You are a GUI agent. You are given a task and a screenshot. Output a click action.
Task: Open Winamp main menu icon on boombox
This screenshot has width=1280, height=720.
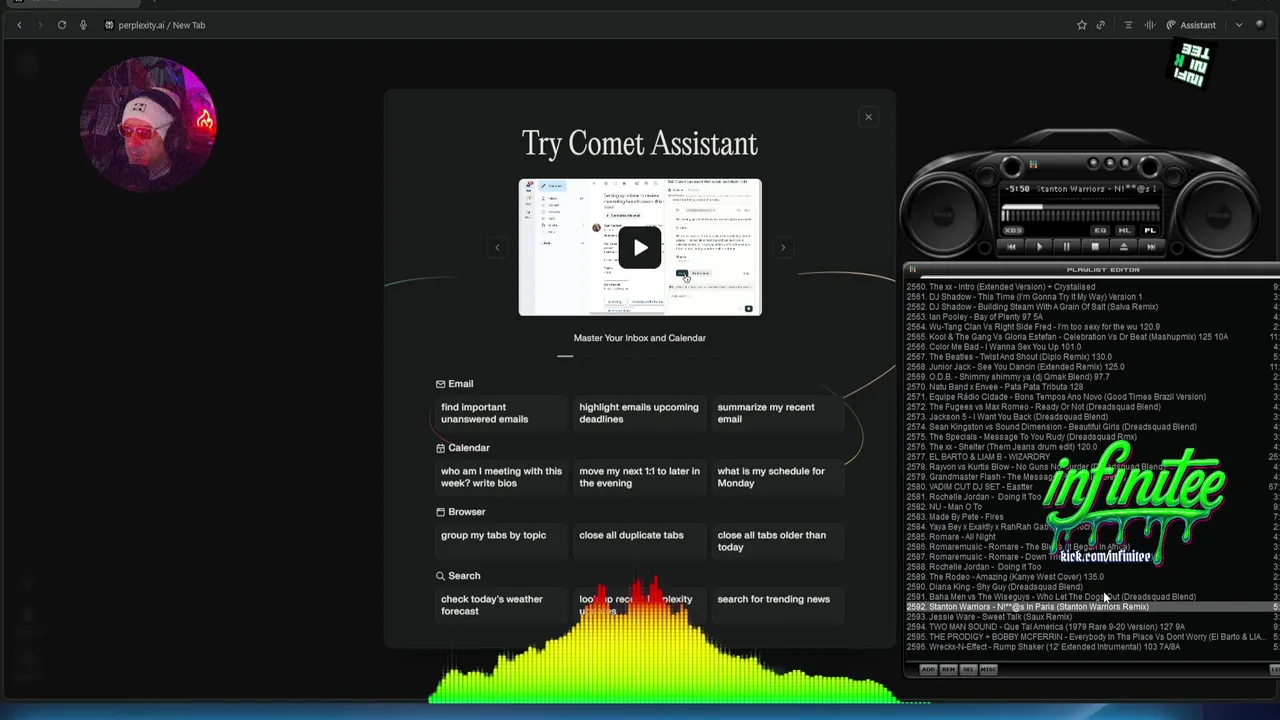coord(1033,164)
